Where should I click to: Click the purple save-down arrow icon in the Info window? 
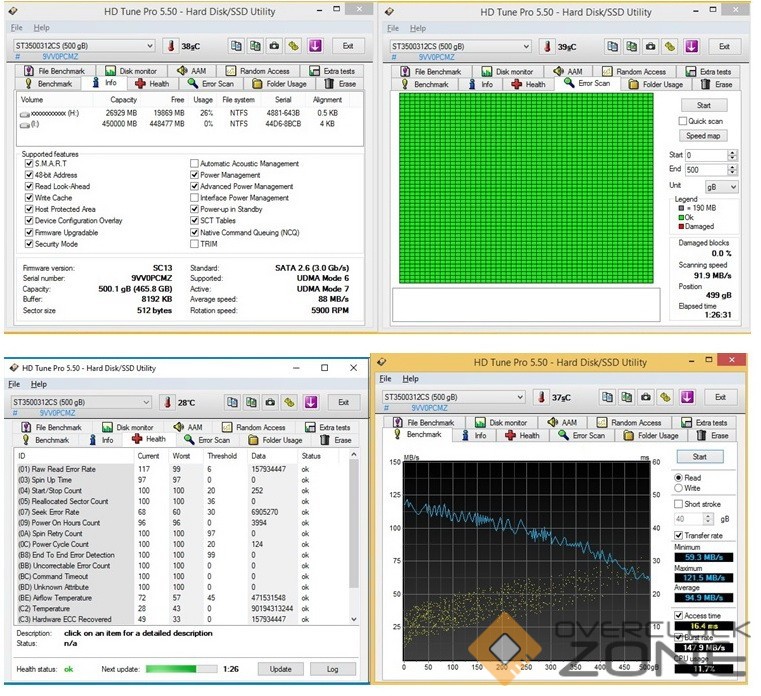(x=314, y=46)
